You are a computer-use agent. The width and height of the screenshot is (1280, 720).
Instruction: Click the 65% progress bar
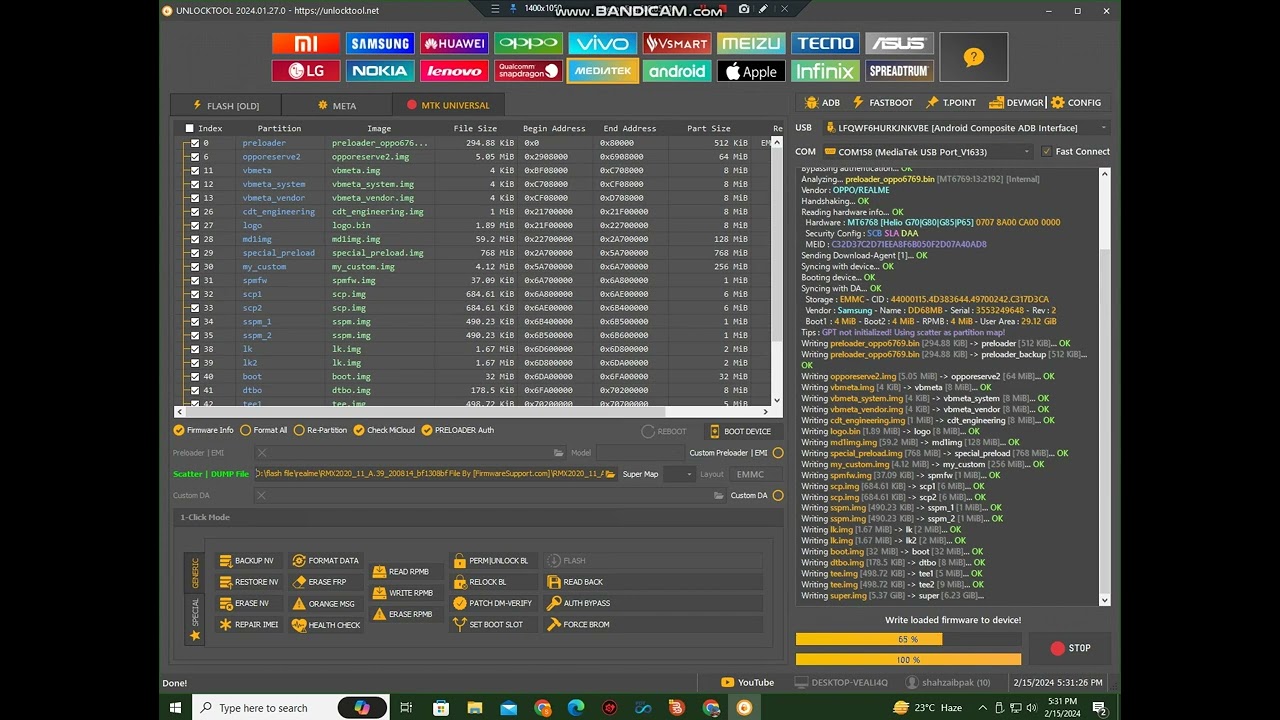click(908, 639)
